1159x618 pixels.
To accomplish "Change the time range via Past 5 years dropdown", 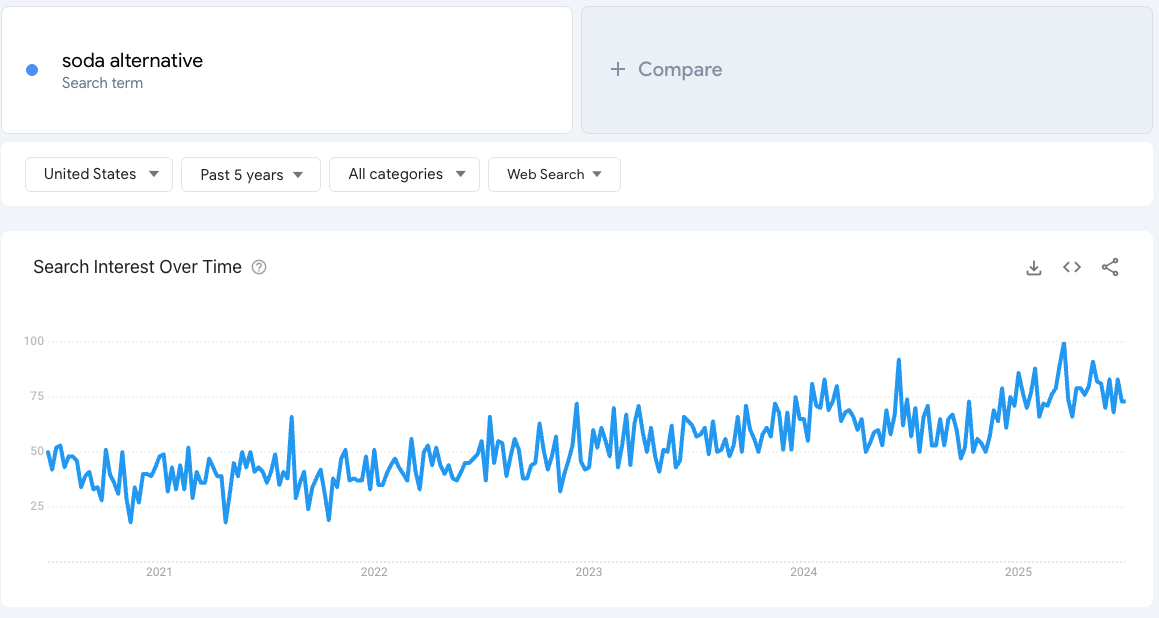I will coord(250,174).
